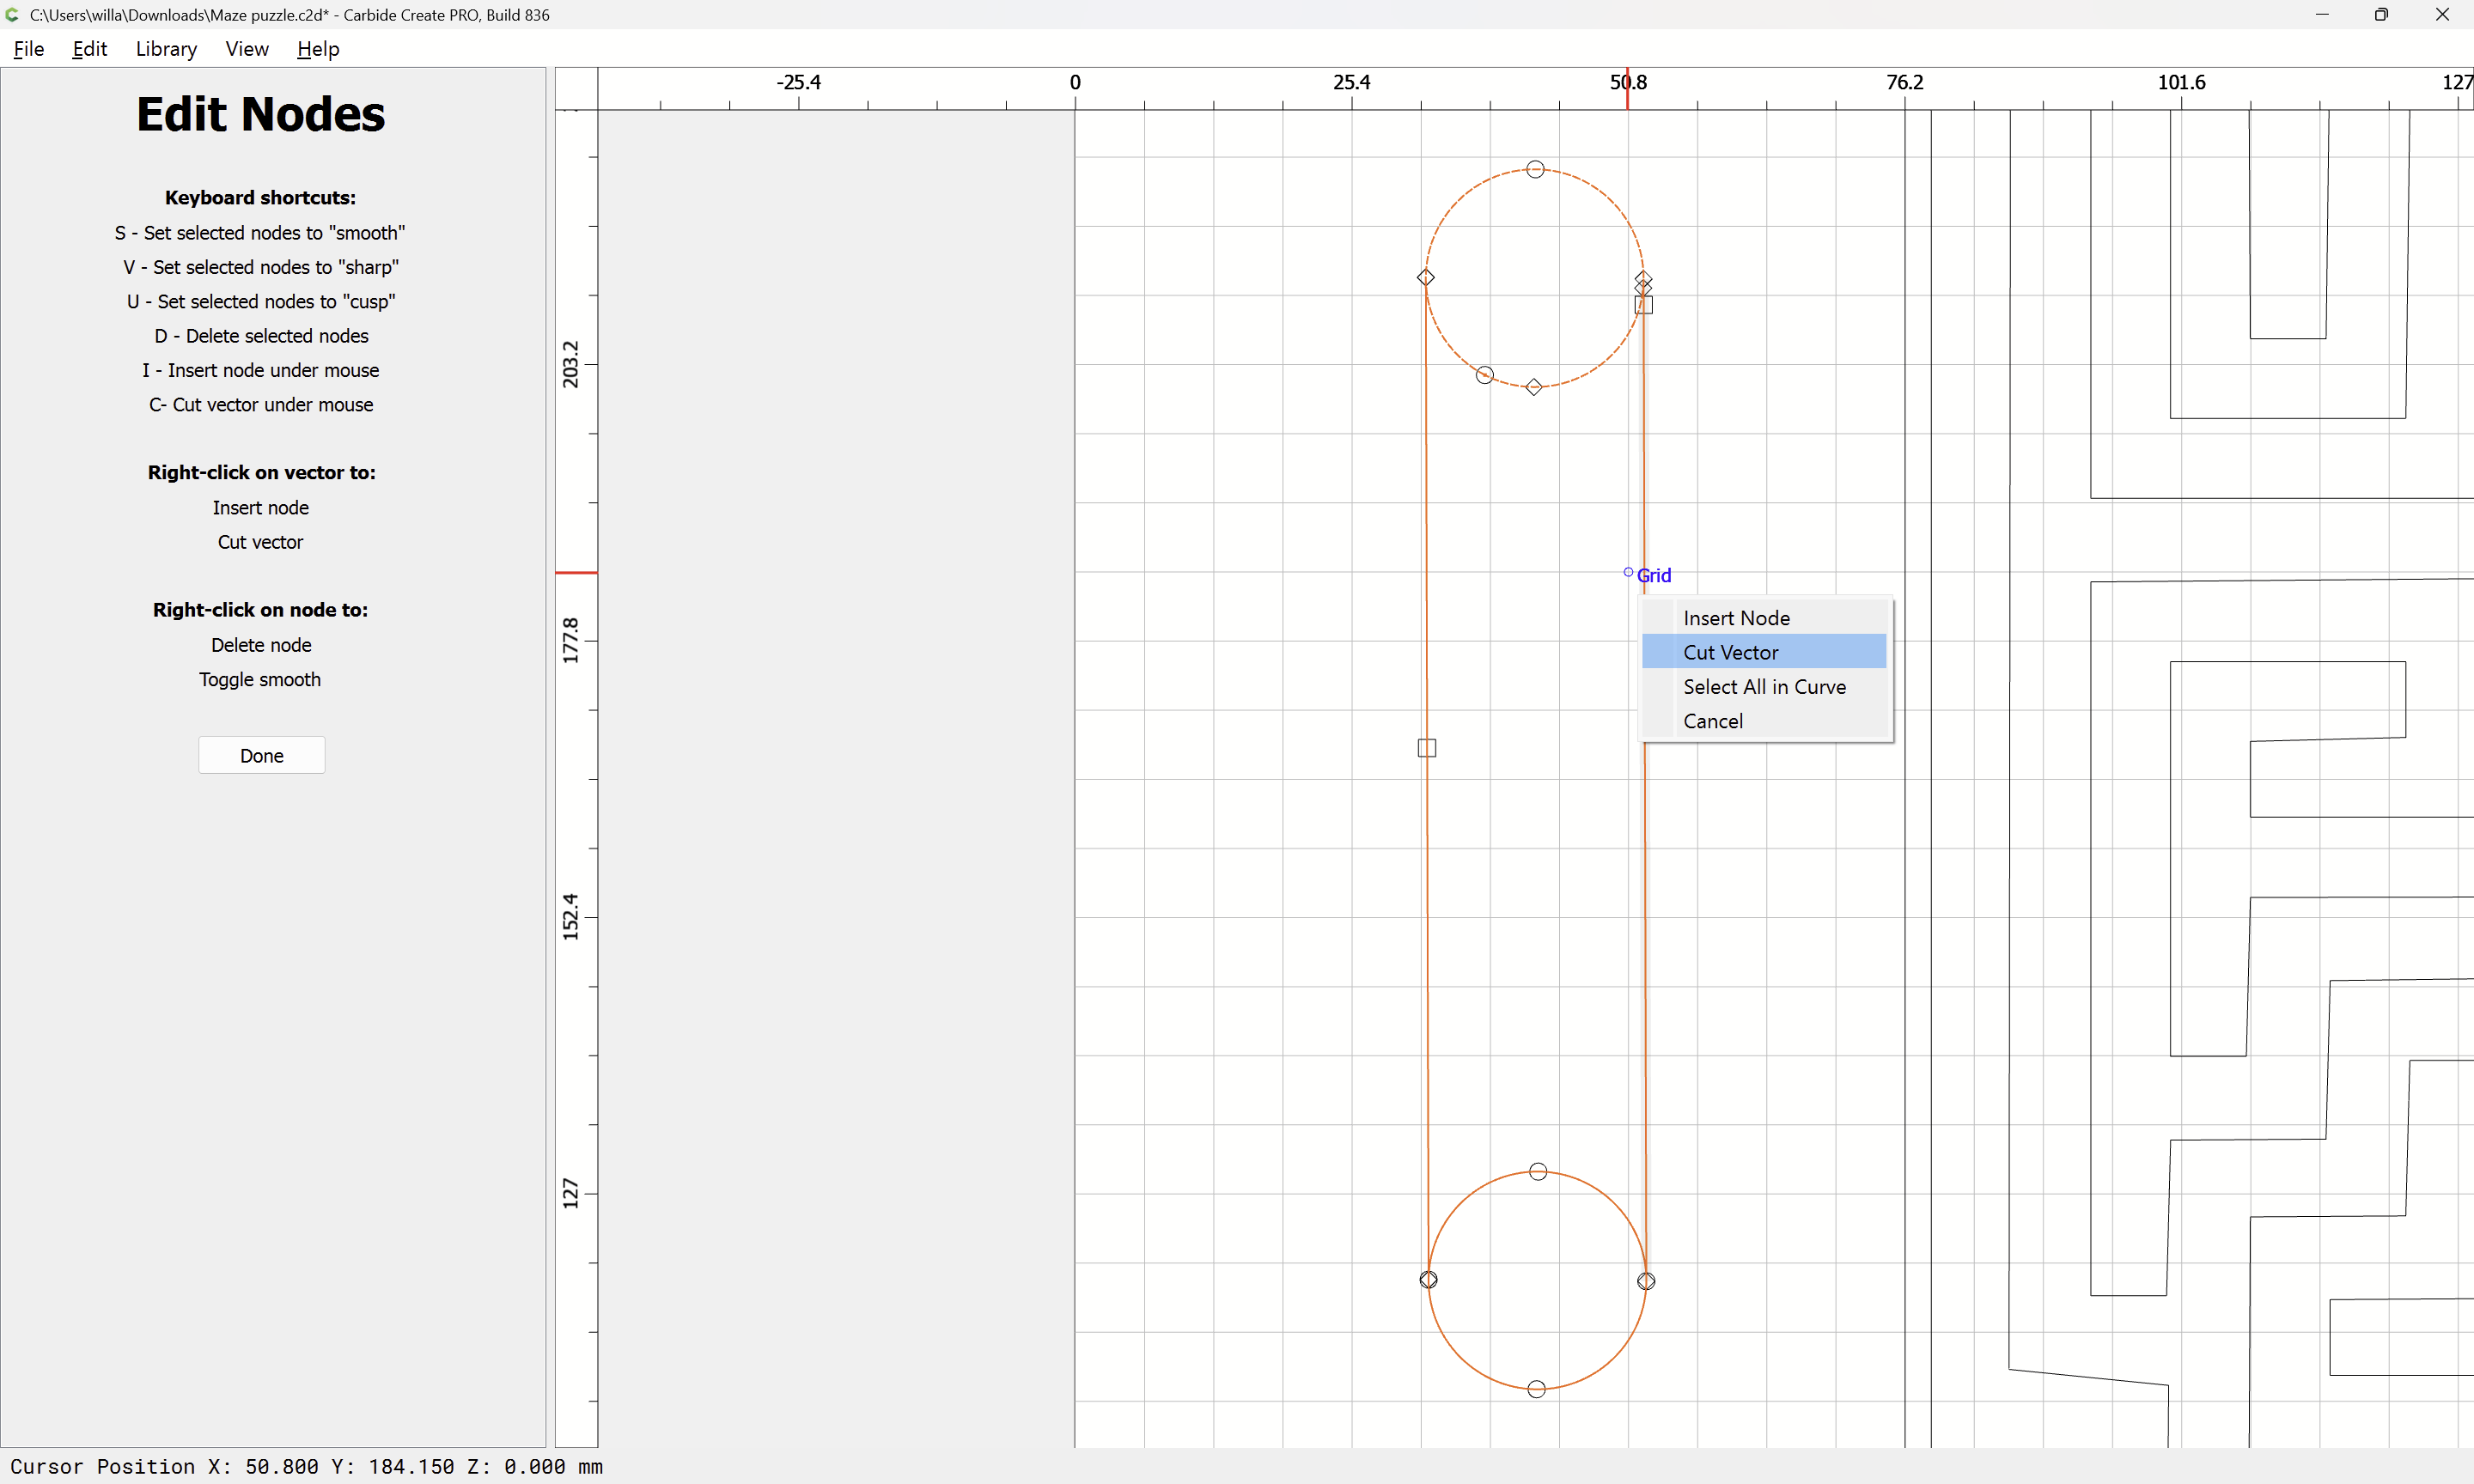Choose Insert Node from context menu
Screen dimensions: 2474x1484
tap(1736, 618)
